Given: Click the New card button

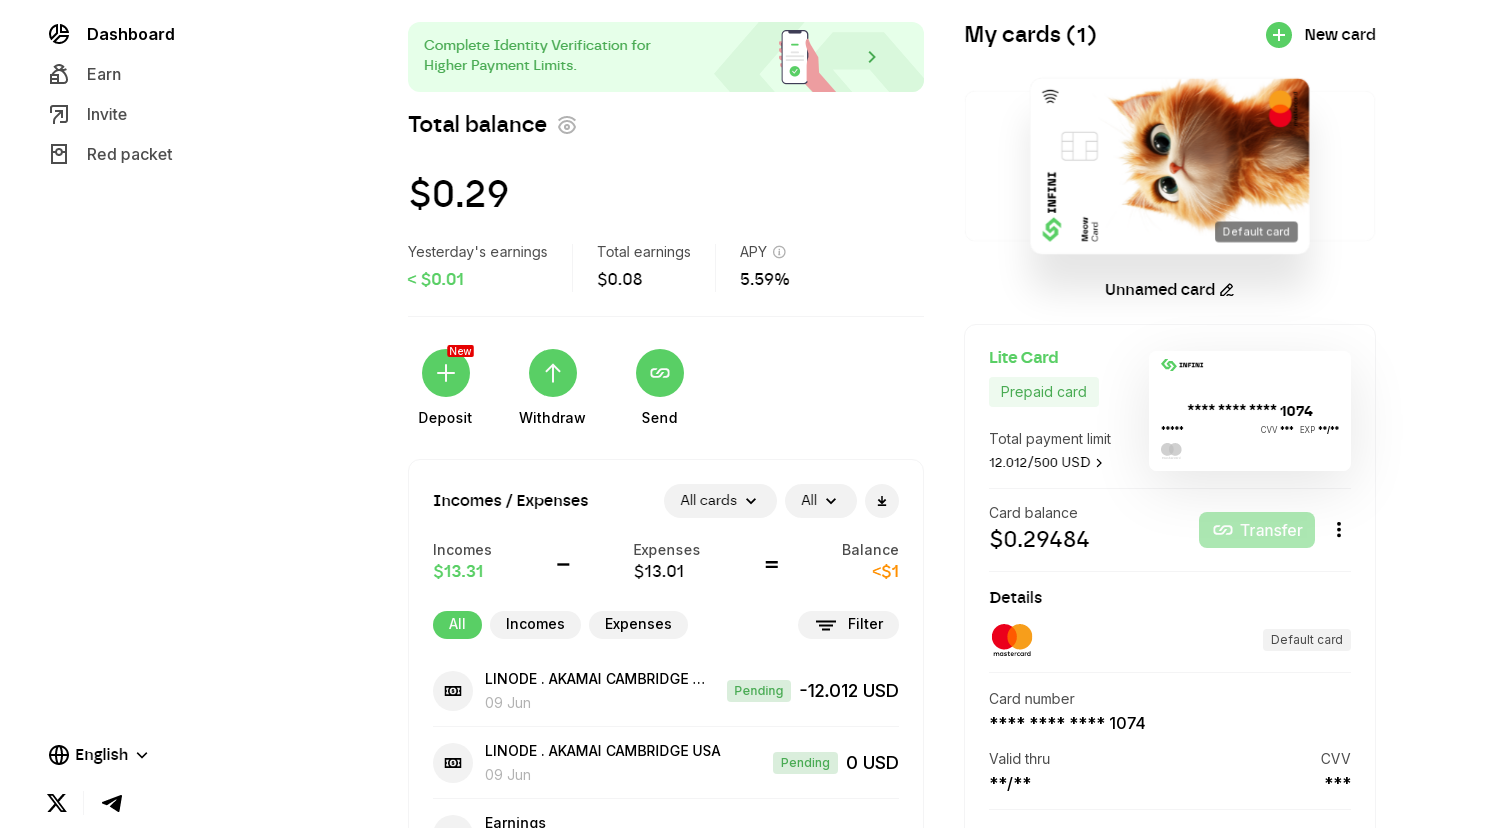Looking at the screenshot, I should pos(1321,35).
